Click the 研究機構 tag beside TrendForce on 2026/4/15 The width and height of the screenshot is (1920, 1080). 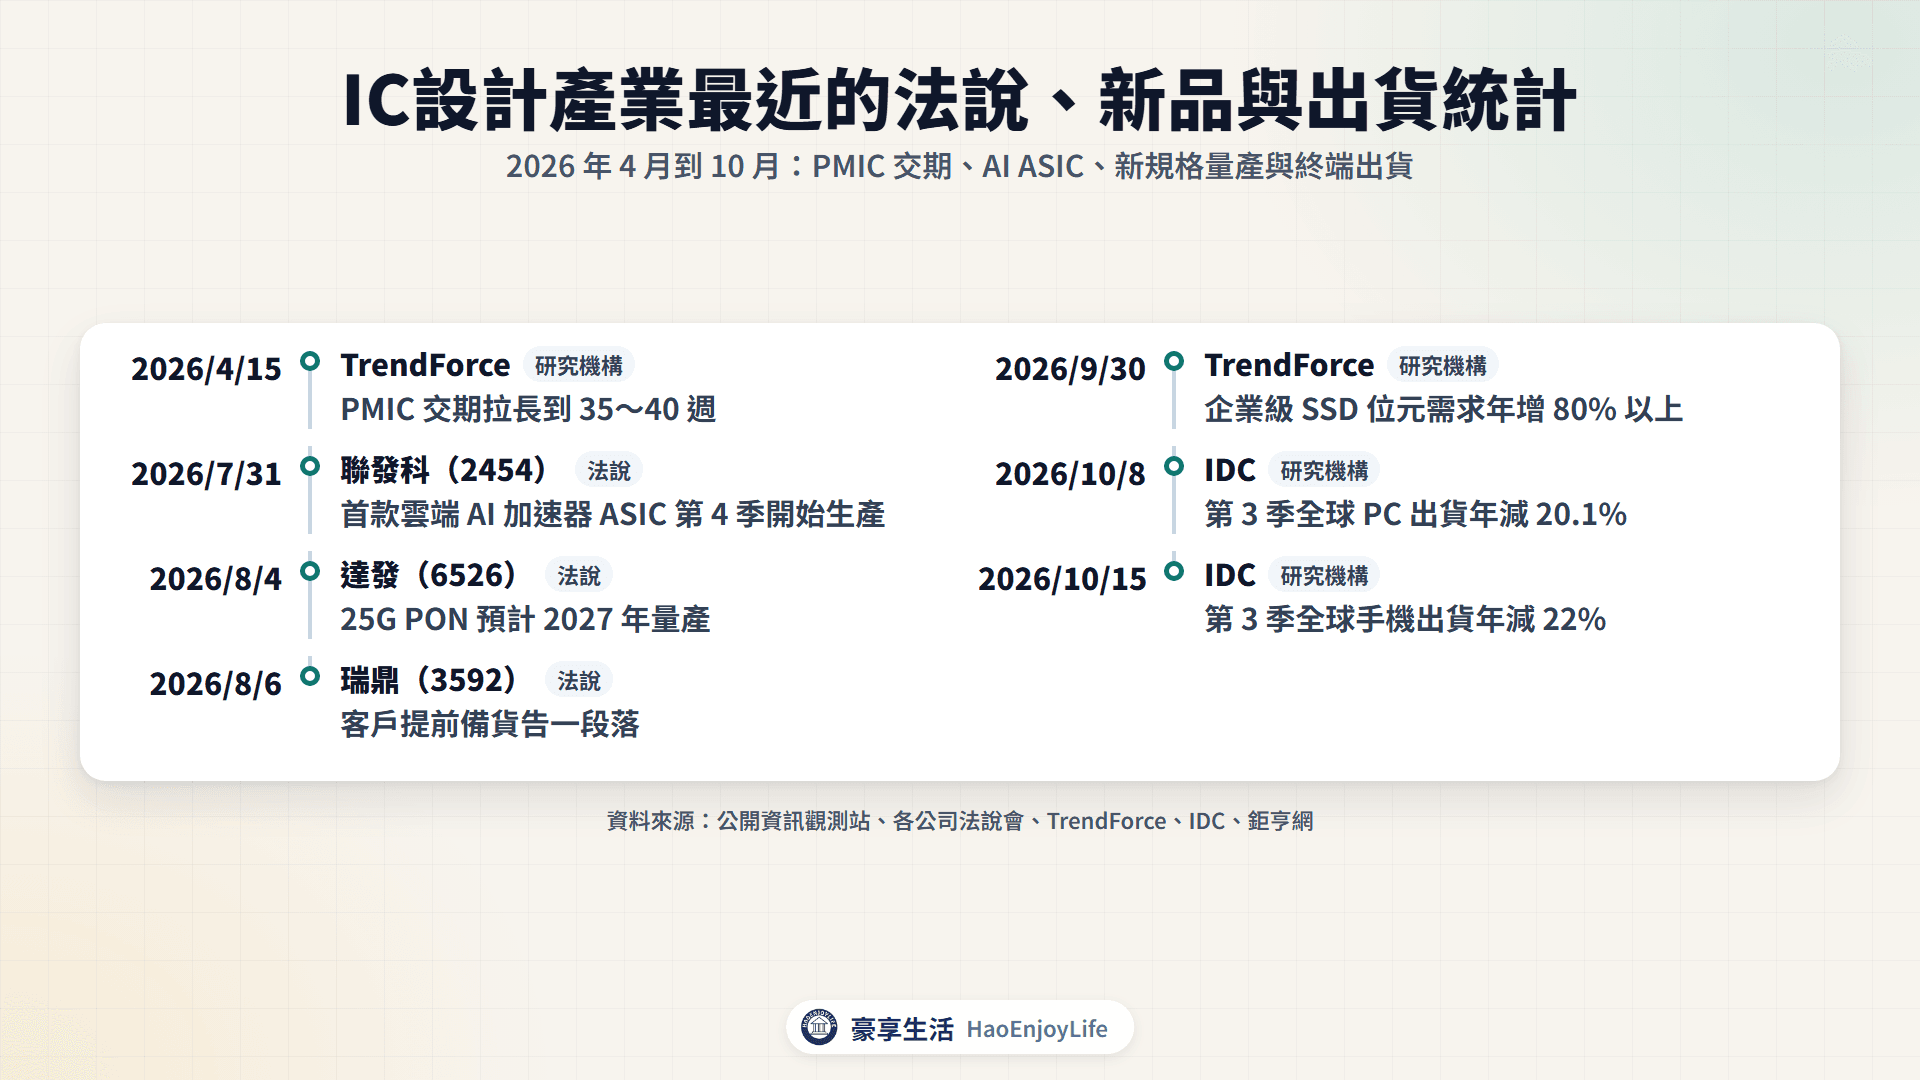578,366
